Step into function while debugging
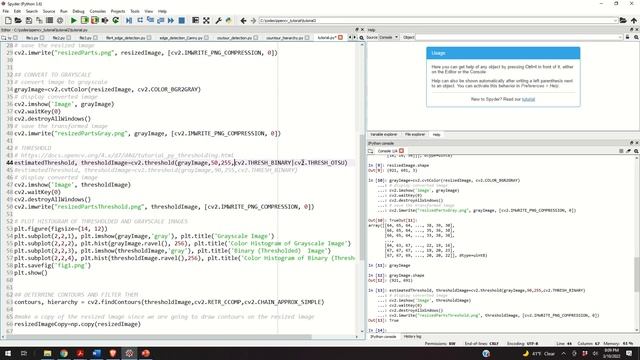The width and height of the screenshot is (640, 360). (x=150, y=20)
